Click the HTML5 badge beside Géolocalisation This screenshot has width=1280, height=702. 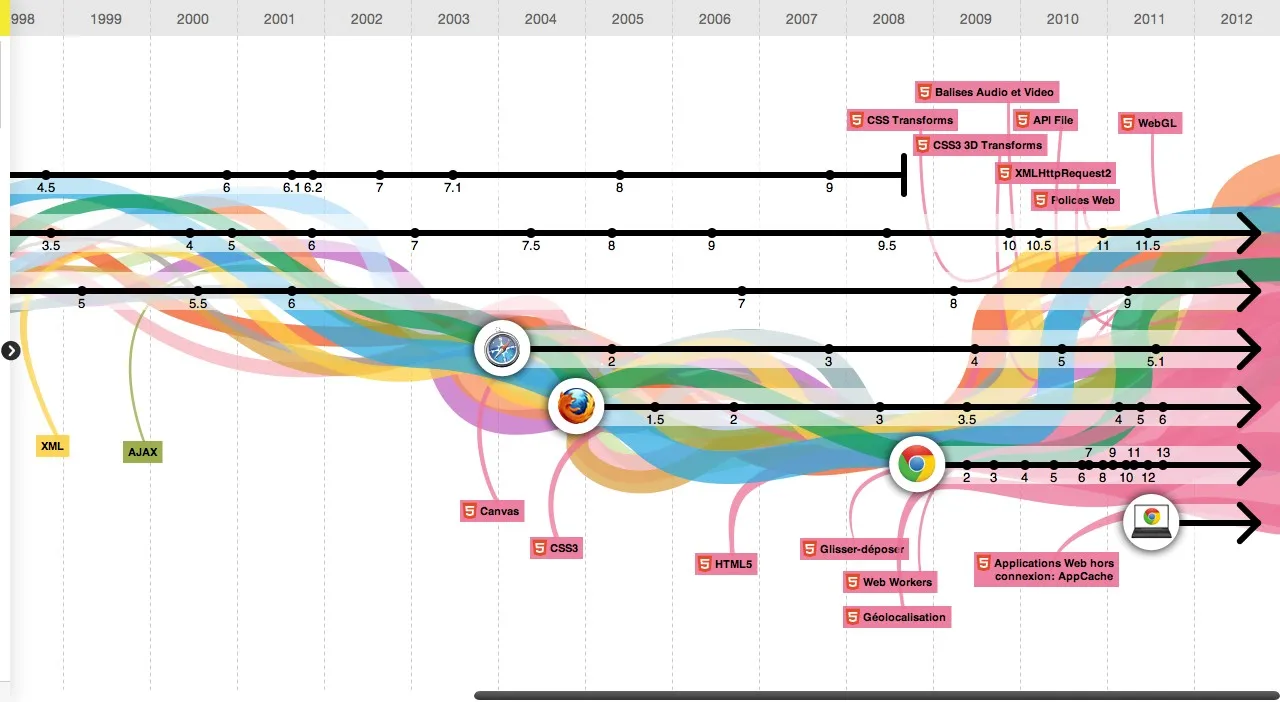(853, 617)
